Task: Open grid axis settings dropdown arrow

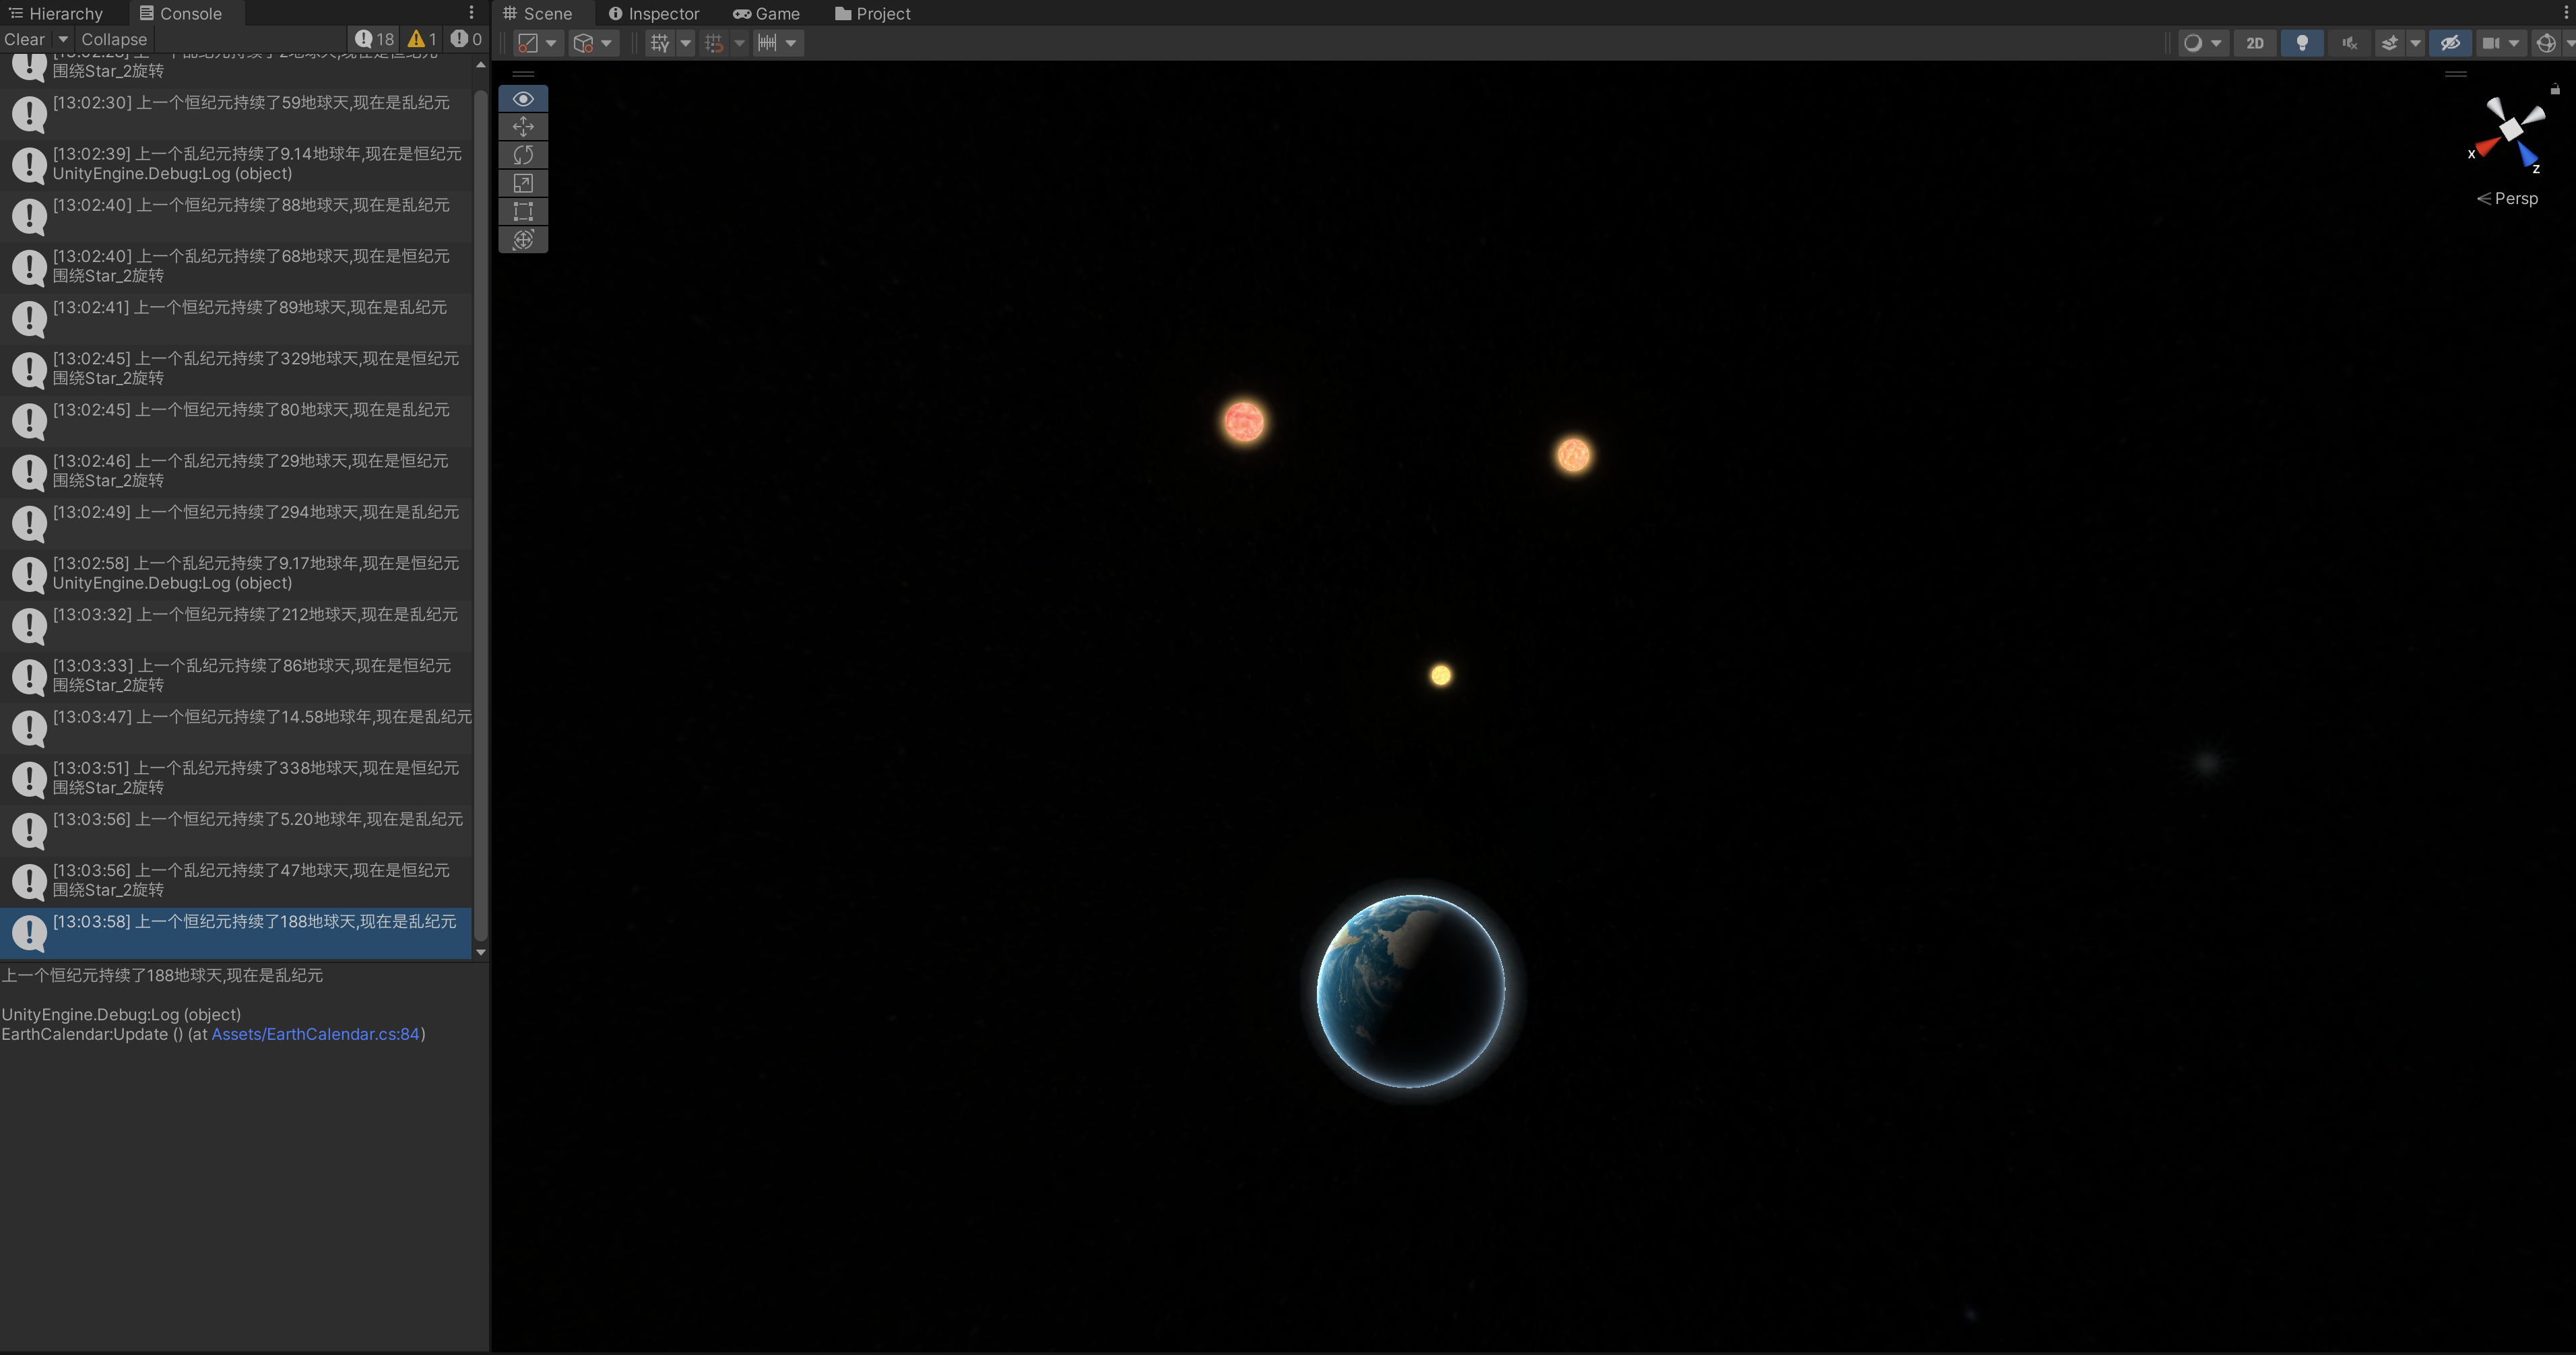Action: coord(685,43)
